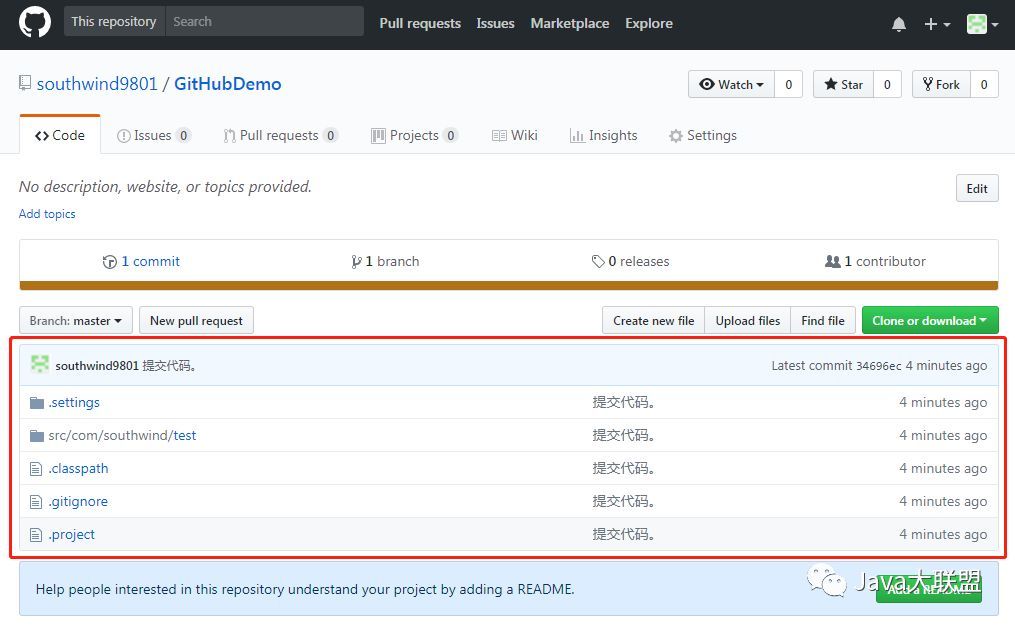Open the Watch dropdown button
1015x626 pixels.
(x=731, y=84)
